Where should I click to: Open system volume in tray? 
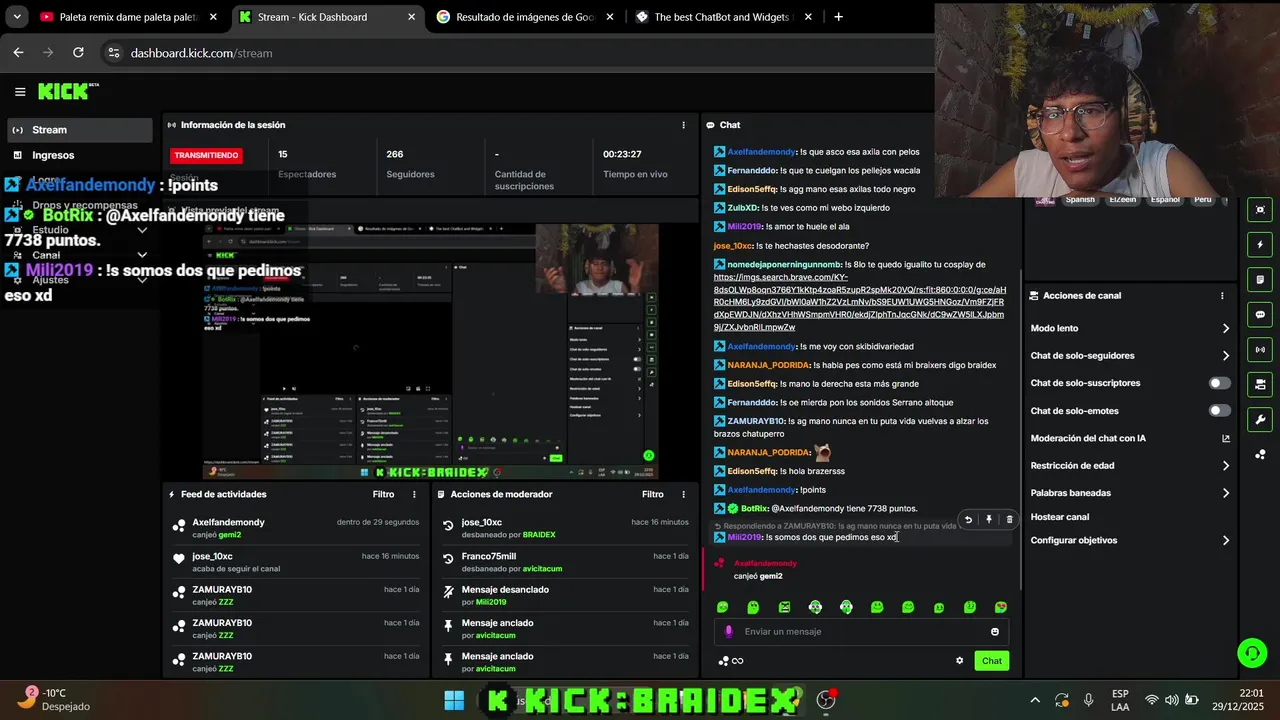[1171, 700]
